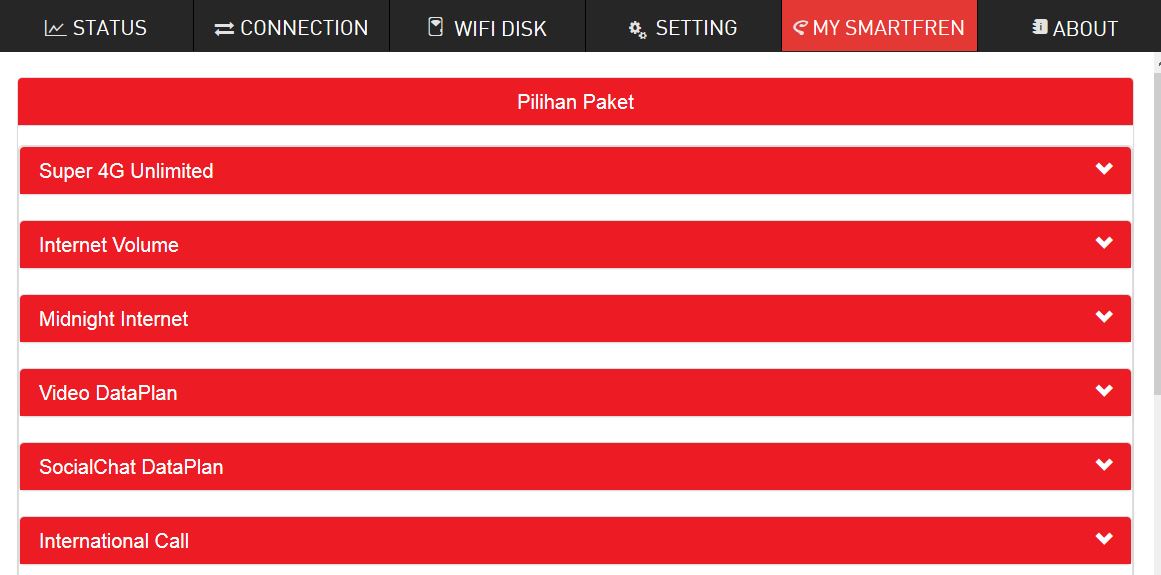The width and height of the screenshot is (1161, 575).
Task: Click the Pilihan Paket header
Action: (575, 102)
